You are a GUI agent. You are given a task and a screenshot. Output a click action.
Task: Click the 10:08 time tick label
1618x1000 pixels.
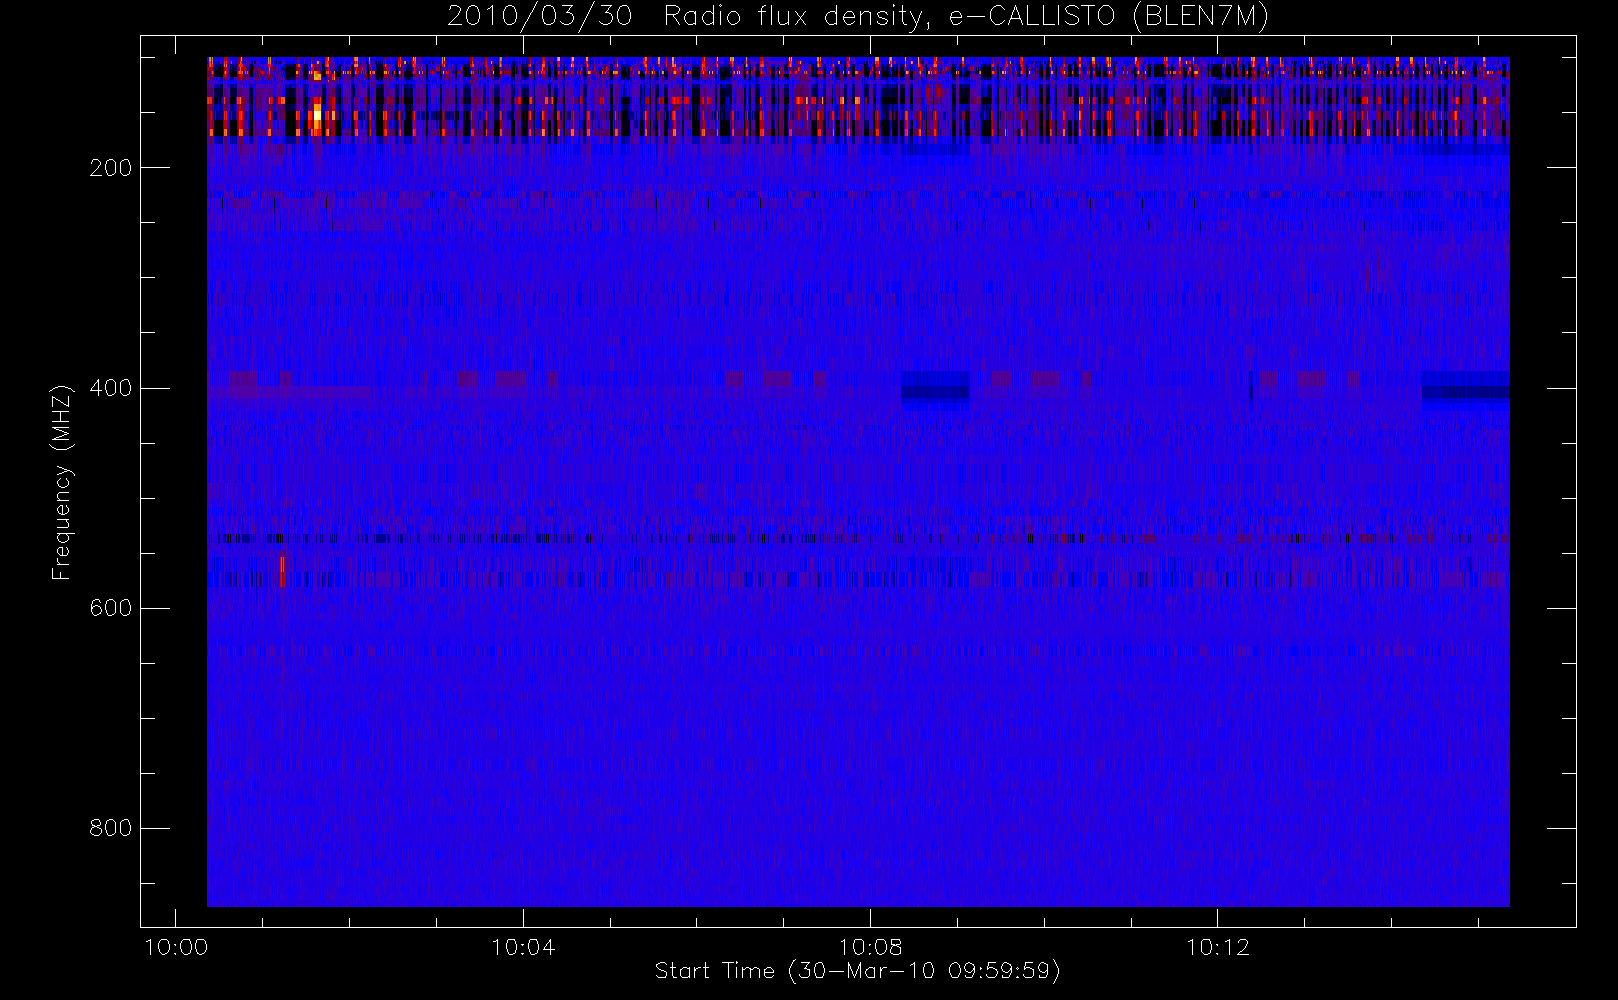coord(870,947)
